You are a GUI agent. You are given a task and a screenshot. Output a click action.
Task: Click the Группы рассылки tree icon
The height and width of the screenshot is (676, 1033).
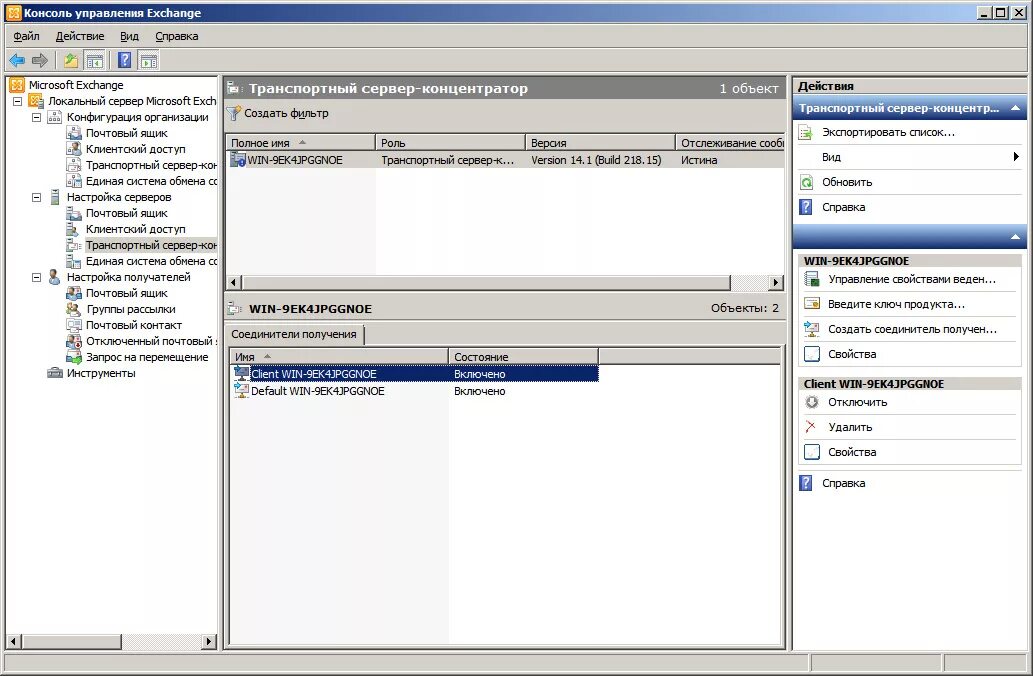74,309
